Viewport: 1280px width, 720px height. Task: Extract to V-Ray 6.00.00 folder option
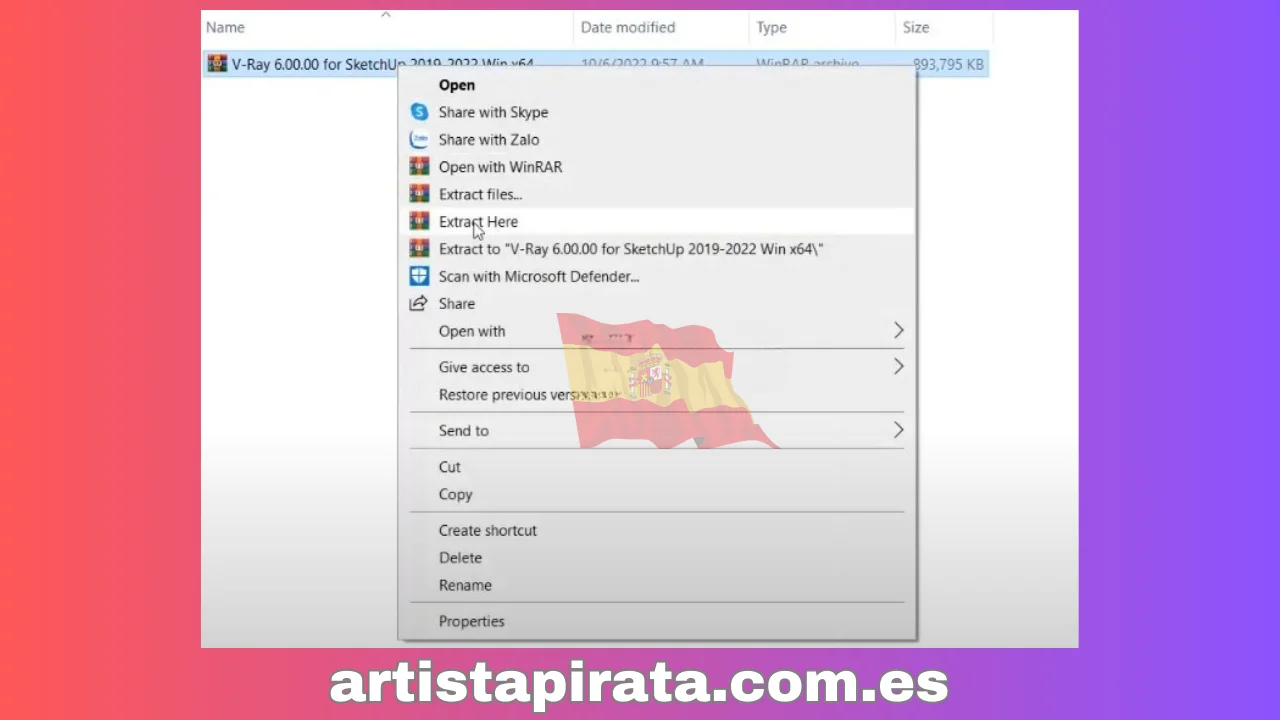point(631,249)
